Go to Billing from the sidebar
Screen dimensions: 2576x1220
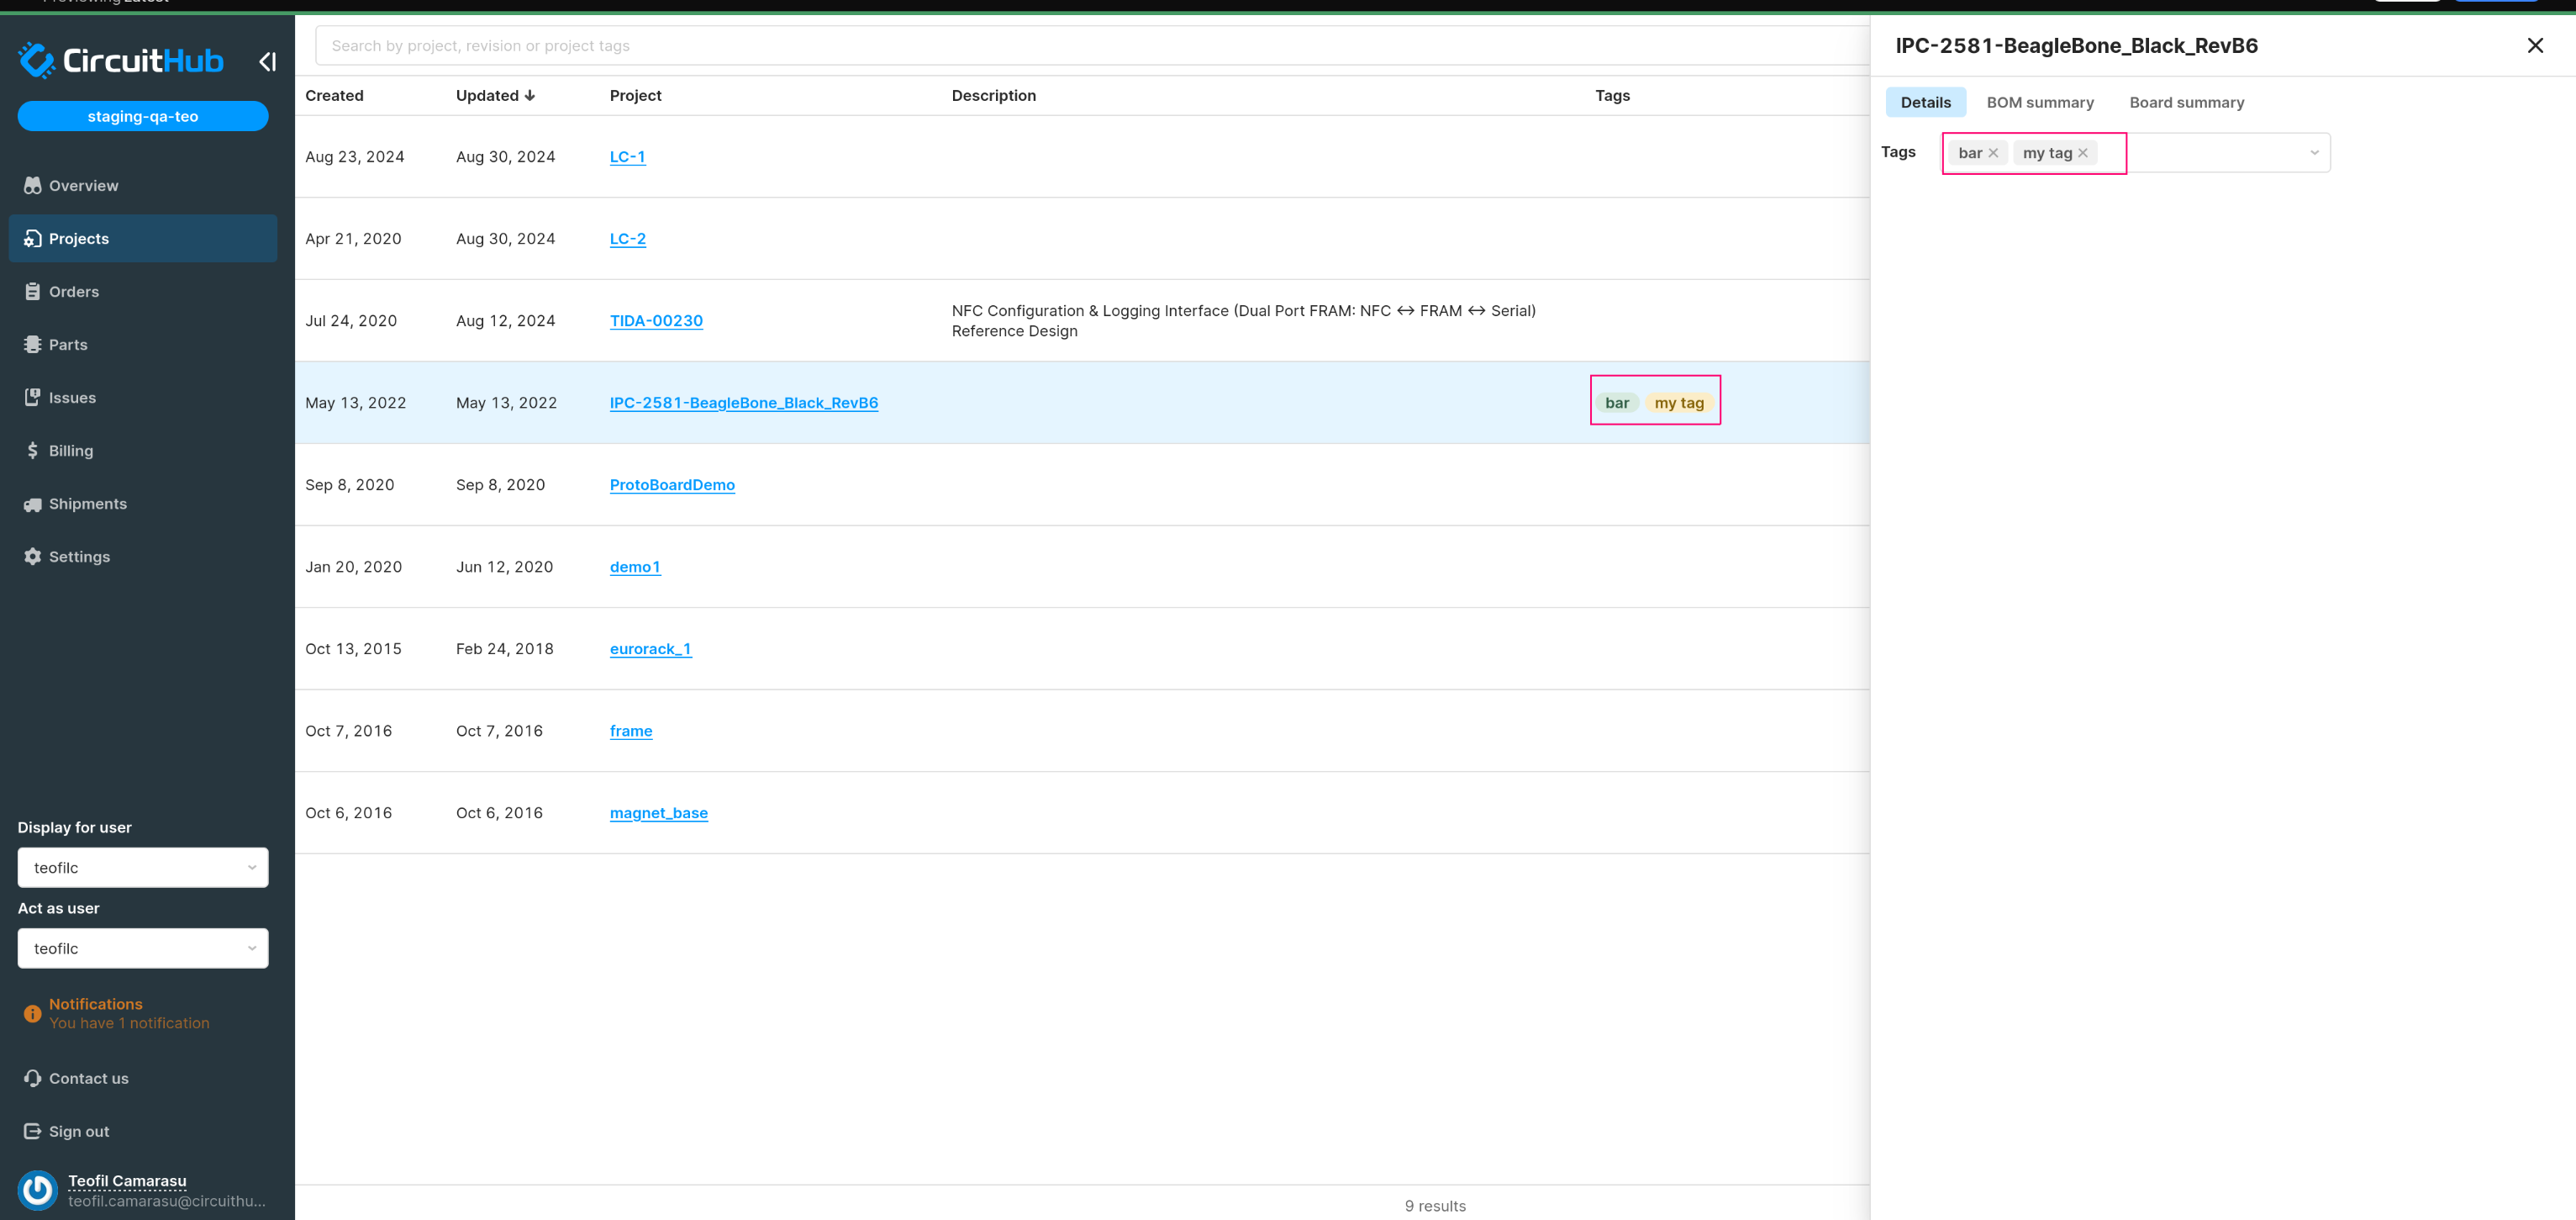(70, 450)
